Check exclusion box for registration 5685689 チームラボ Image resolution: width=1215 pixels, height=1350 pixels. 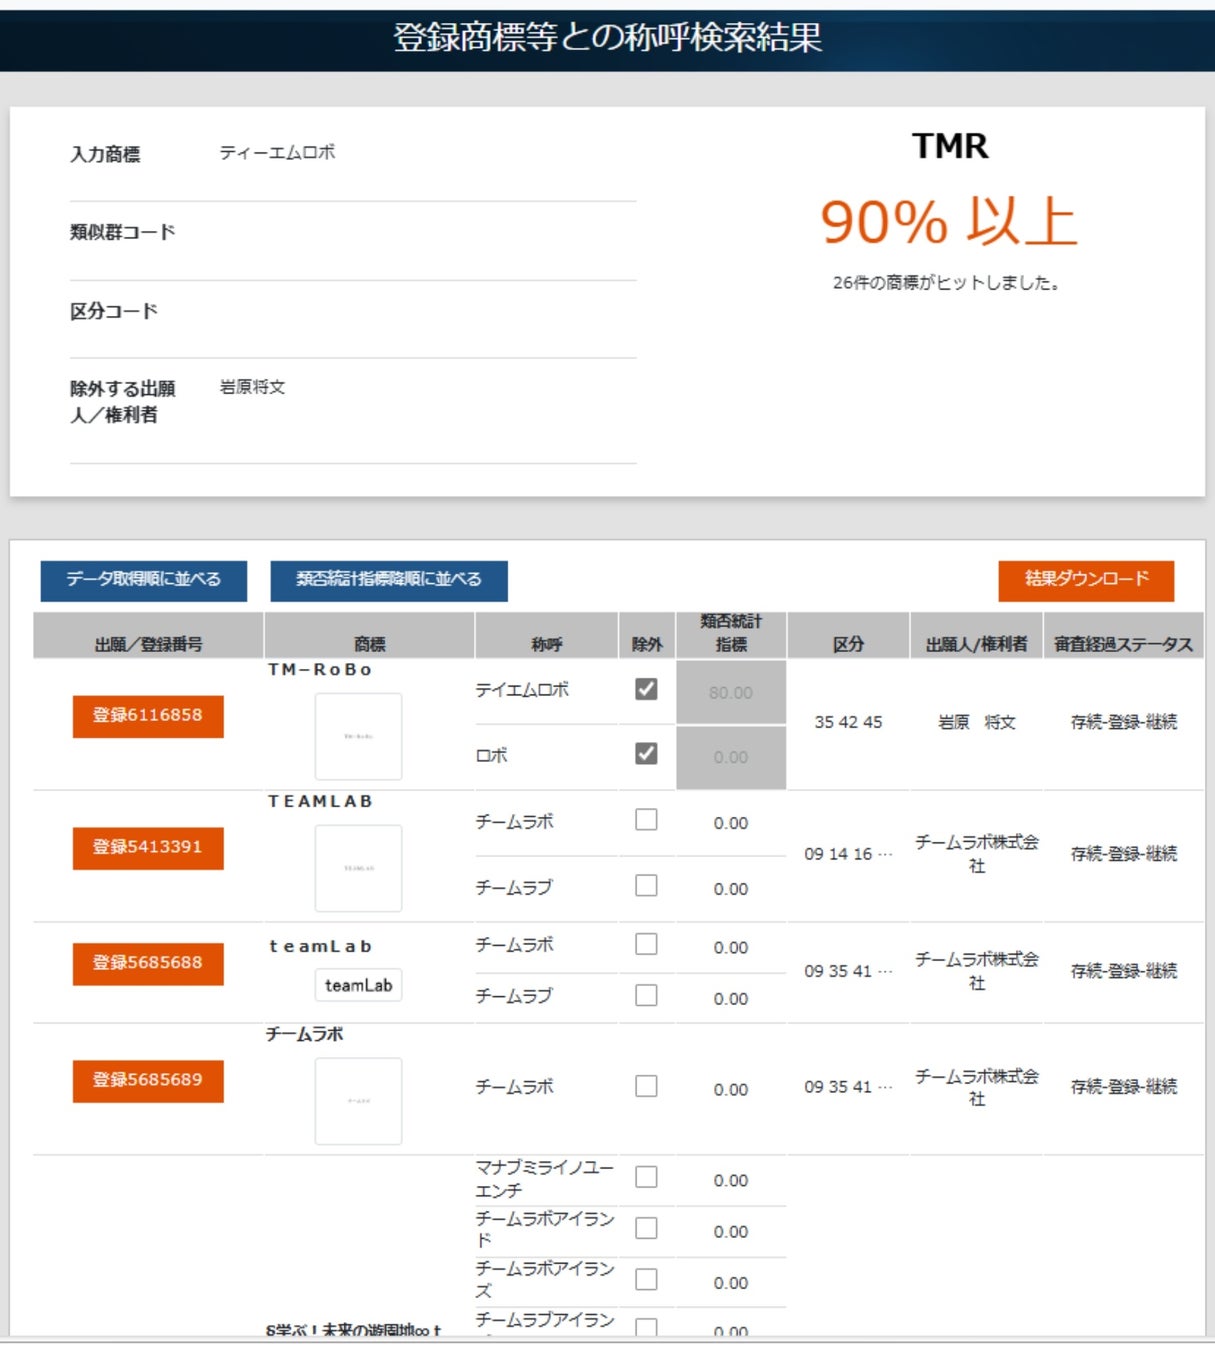646,1087
